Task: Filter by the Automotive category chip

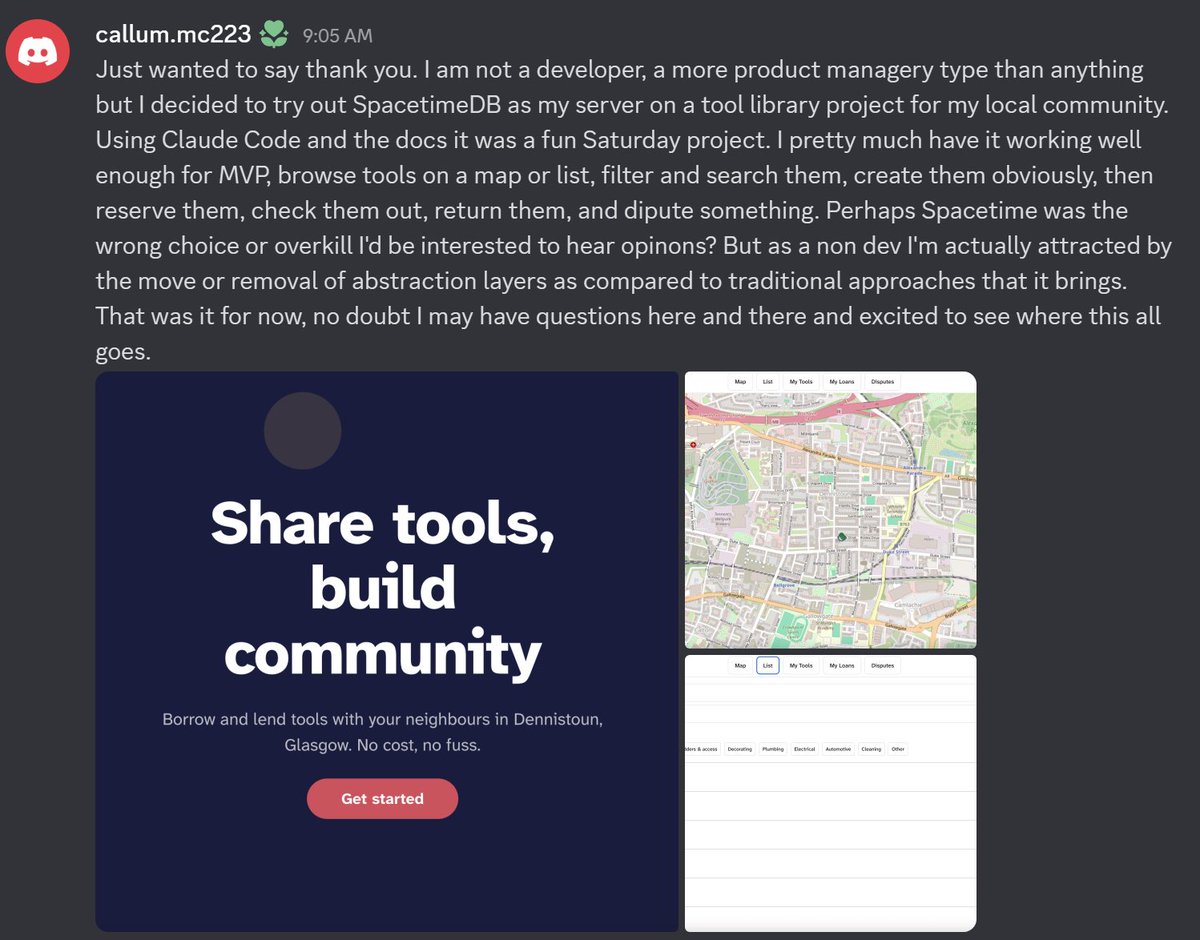Action: point(838,749)
